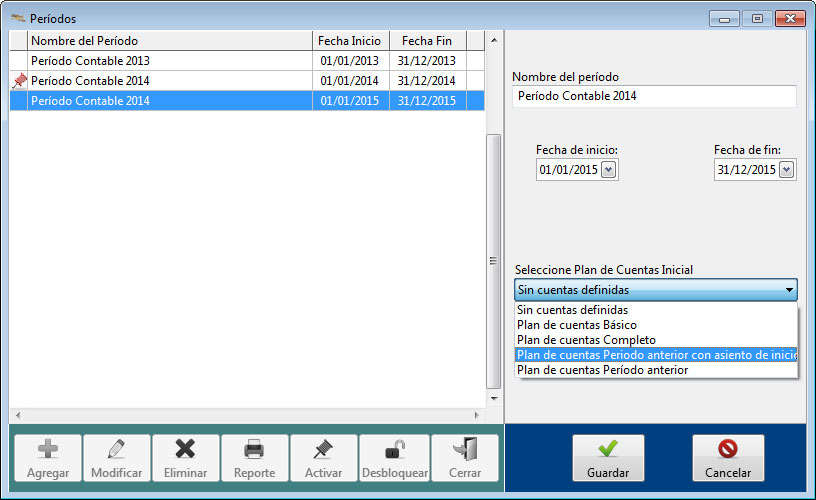Image resolution: width=816 pixels, height=500 pixels.
Task: Sort by Fecha Inicio column header
Action: click(349, 41)
